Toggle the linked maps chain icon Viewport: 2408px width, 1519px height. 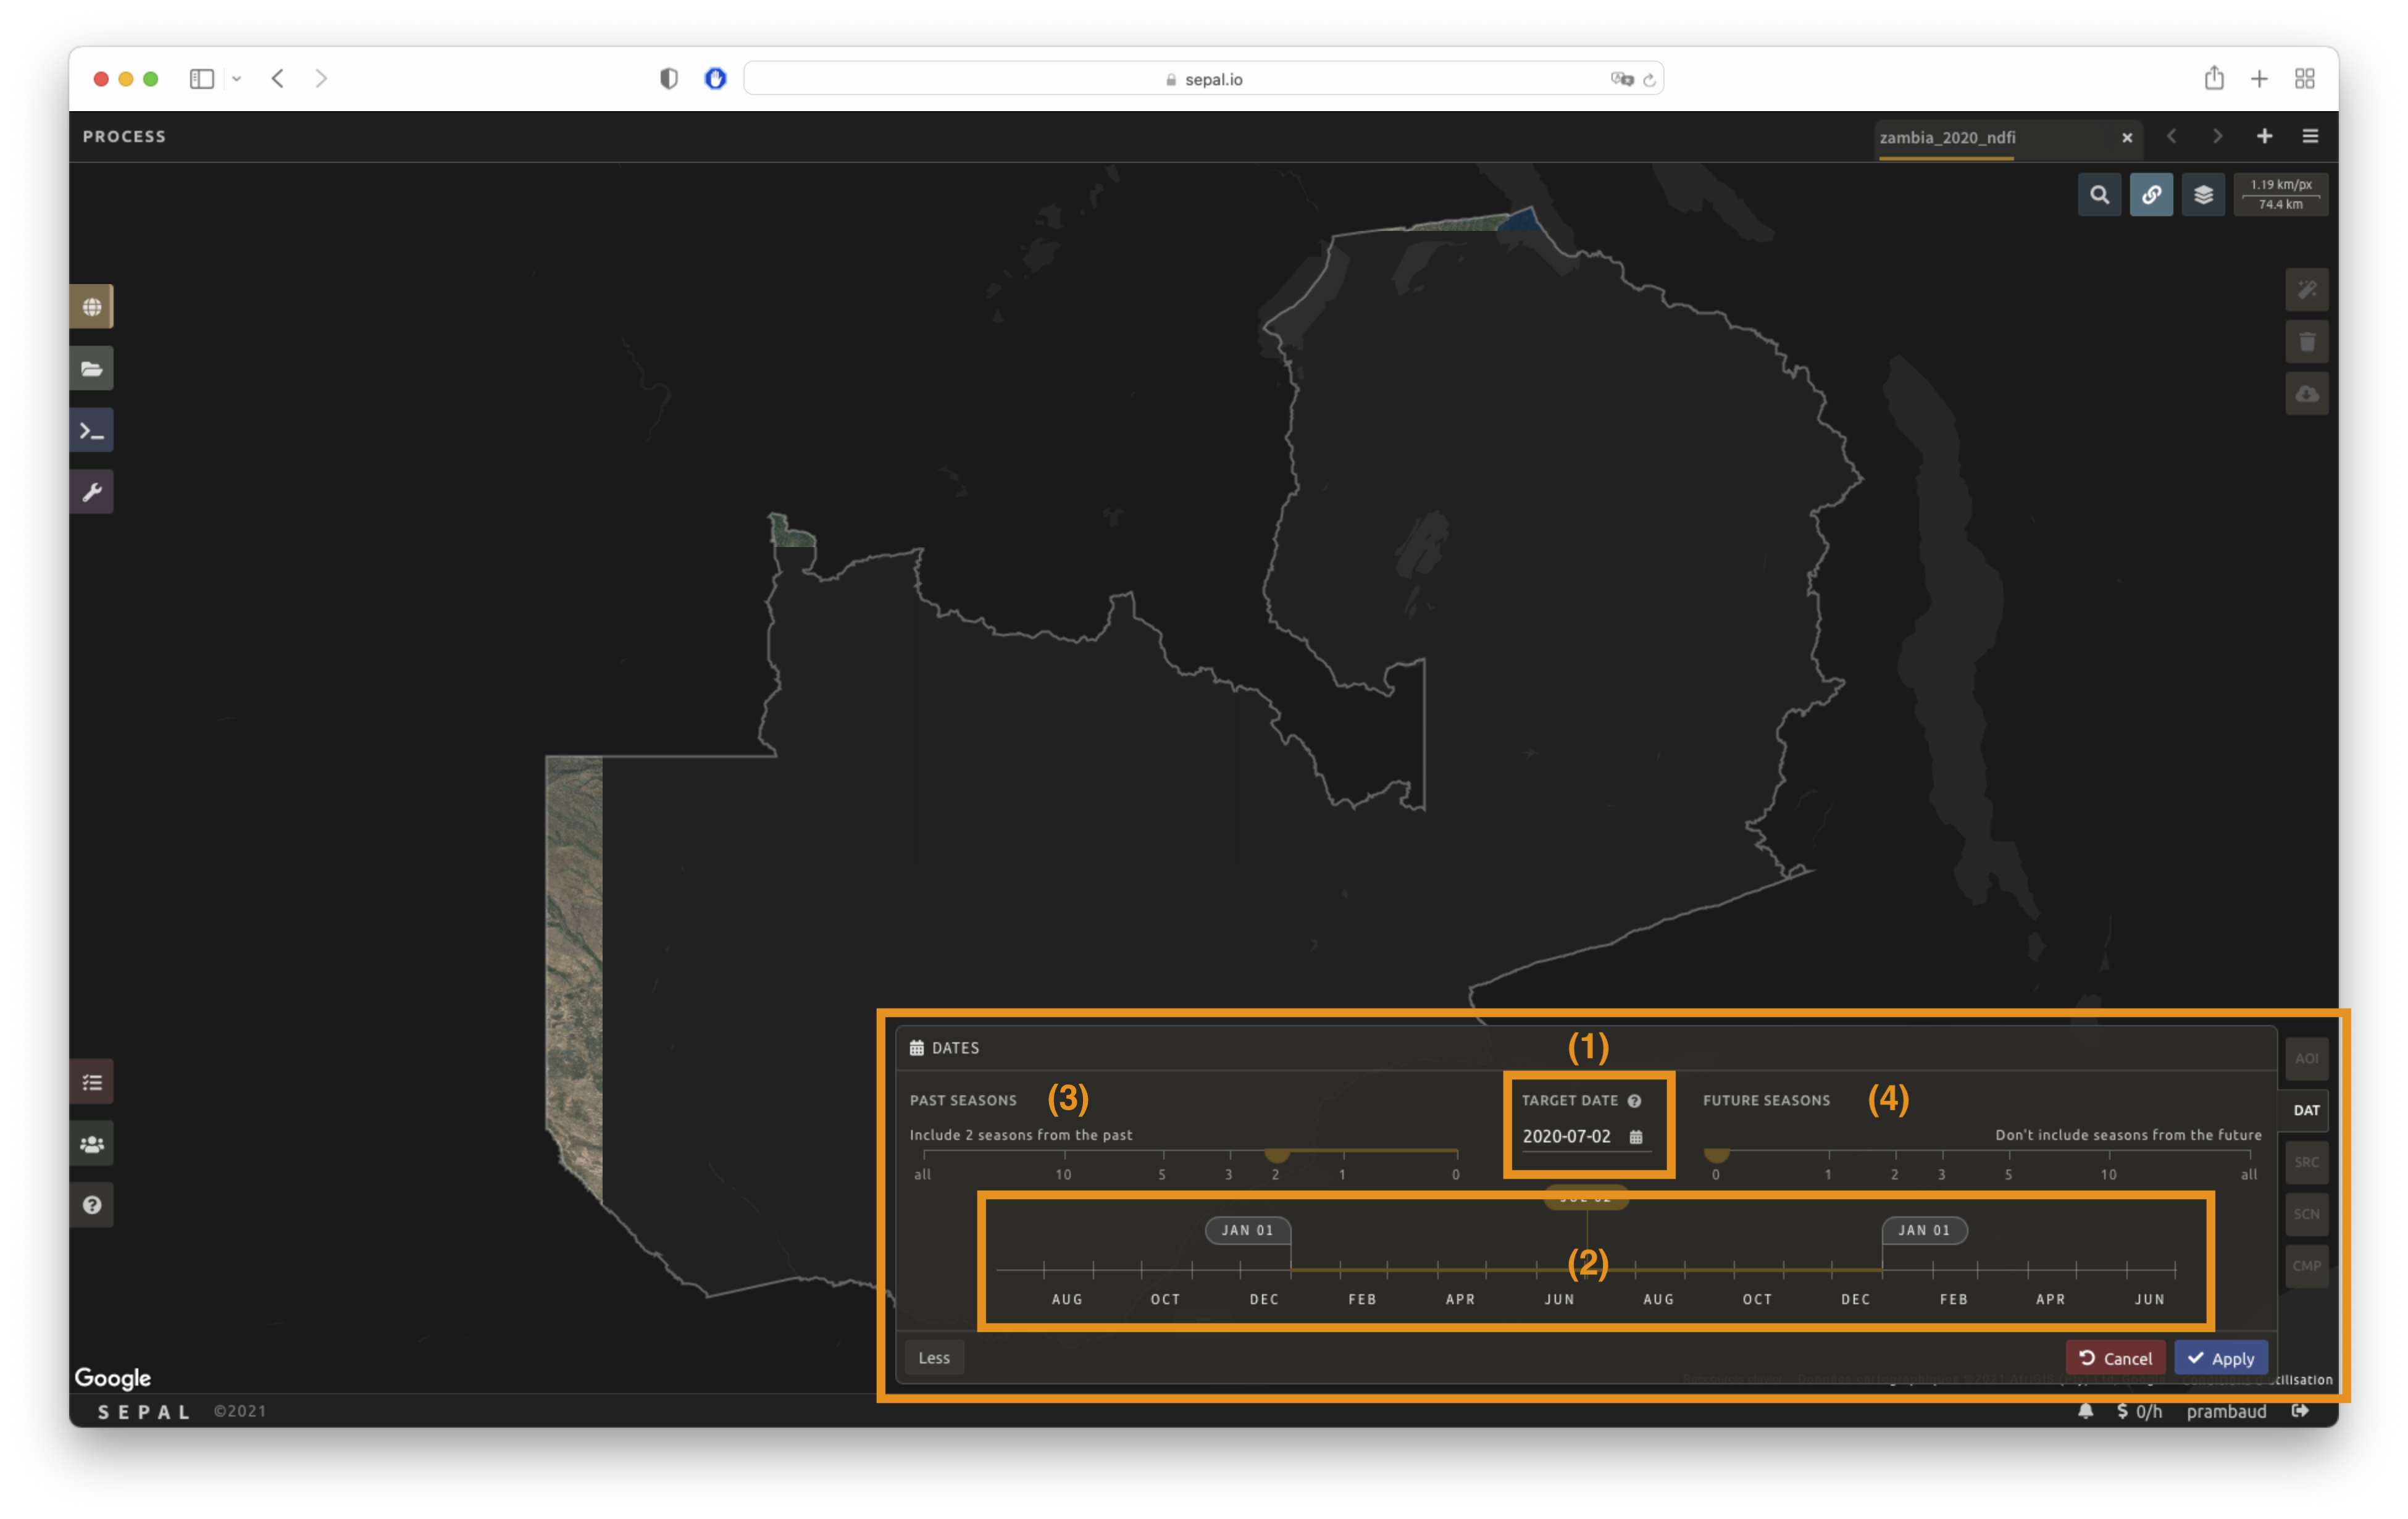pos(2151,195)
